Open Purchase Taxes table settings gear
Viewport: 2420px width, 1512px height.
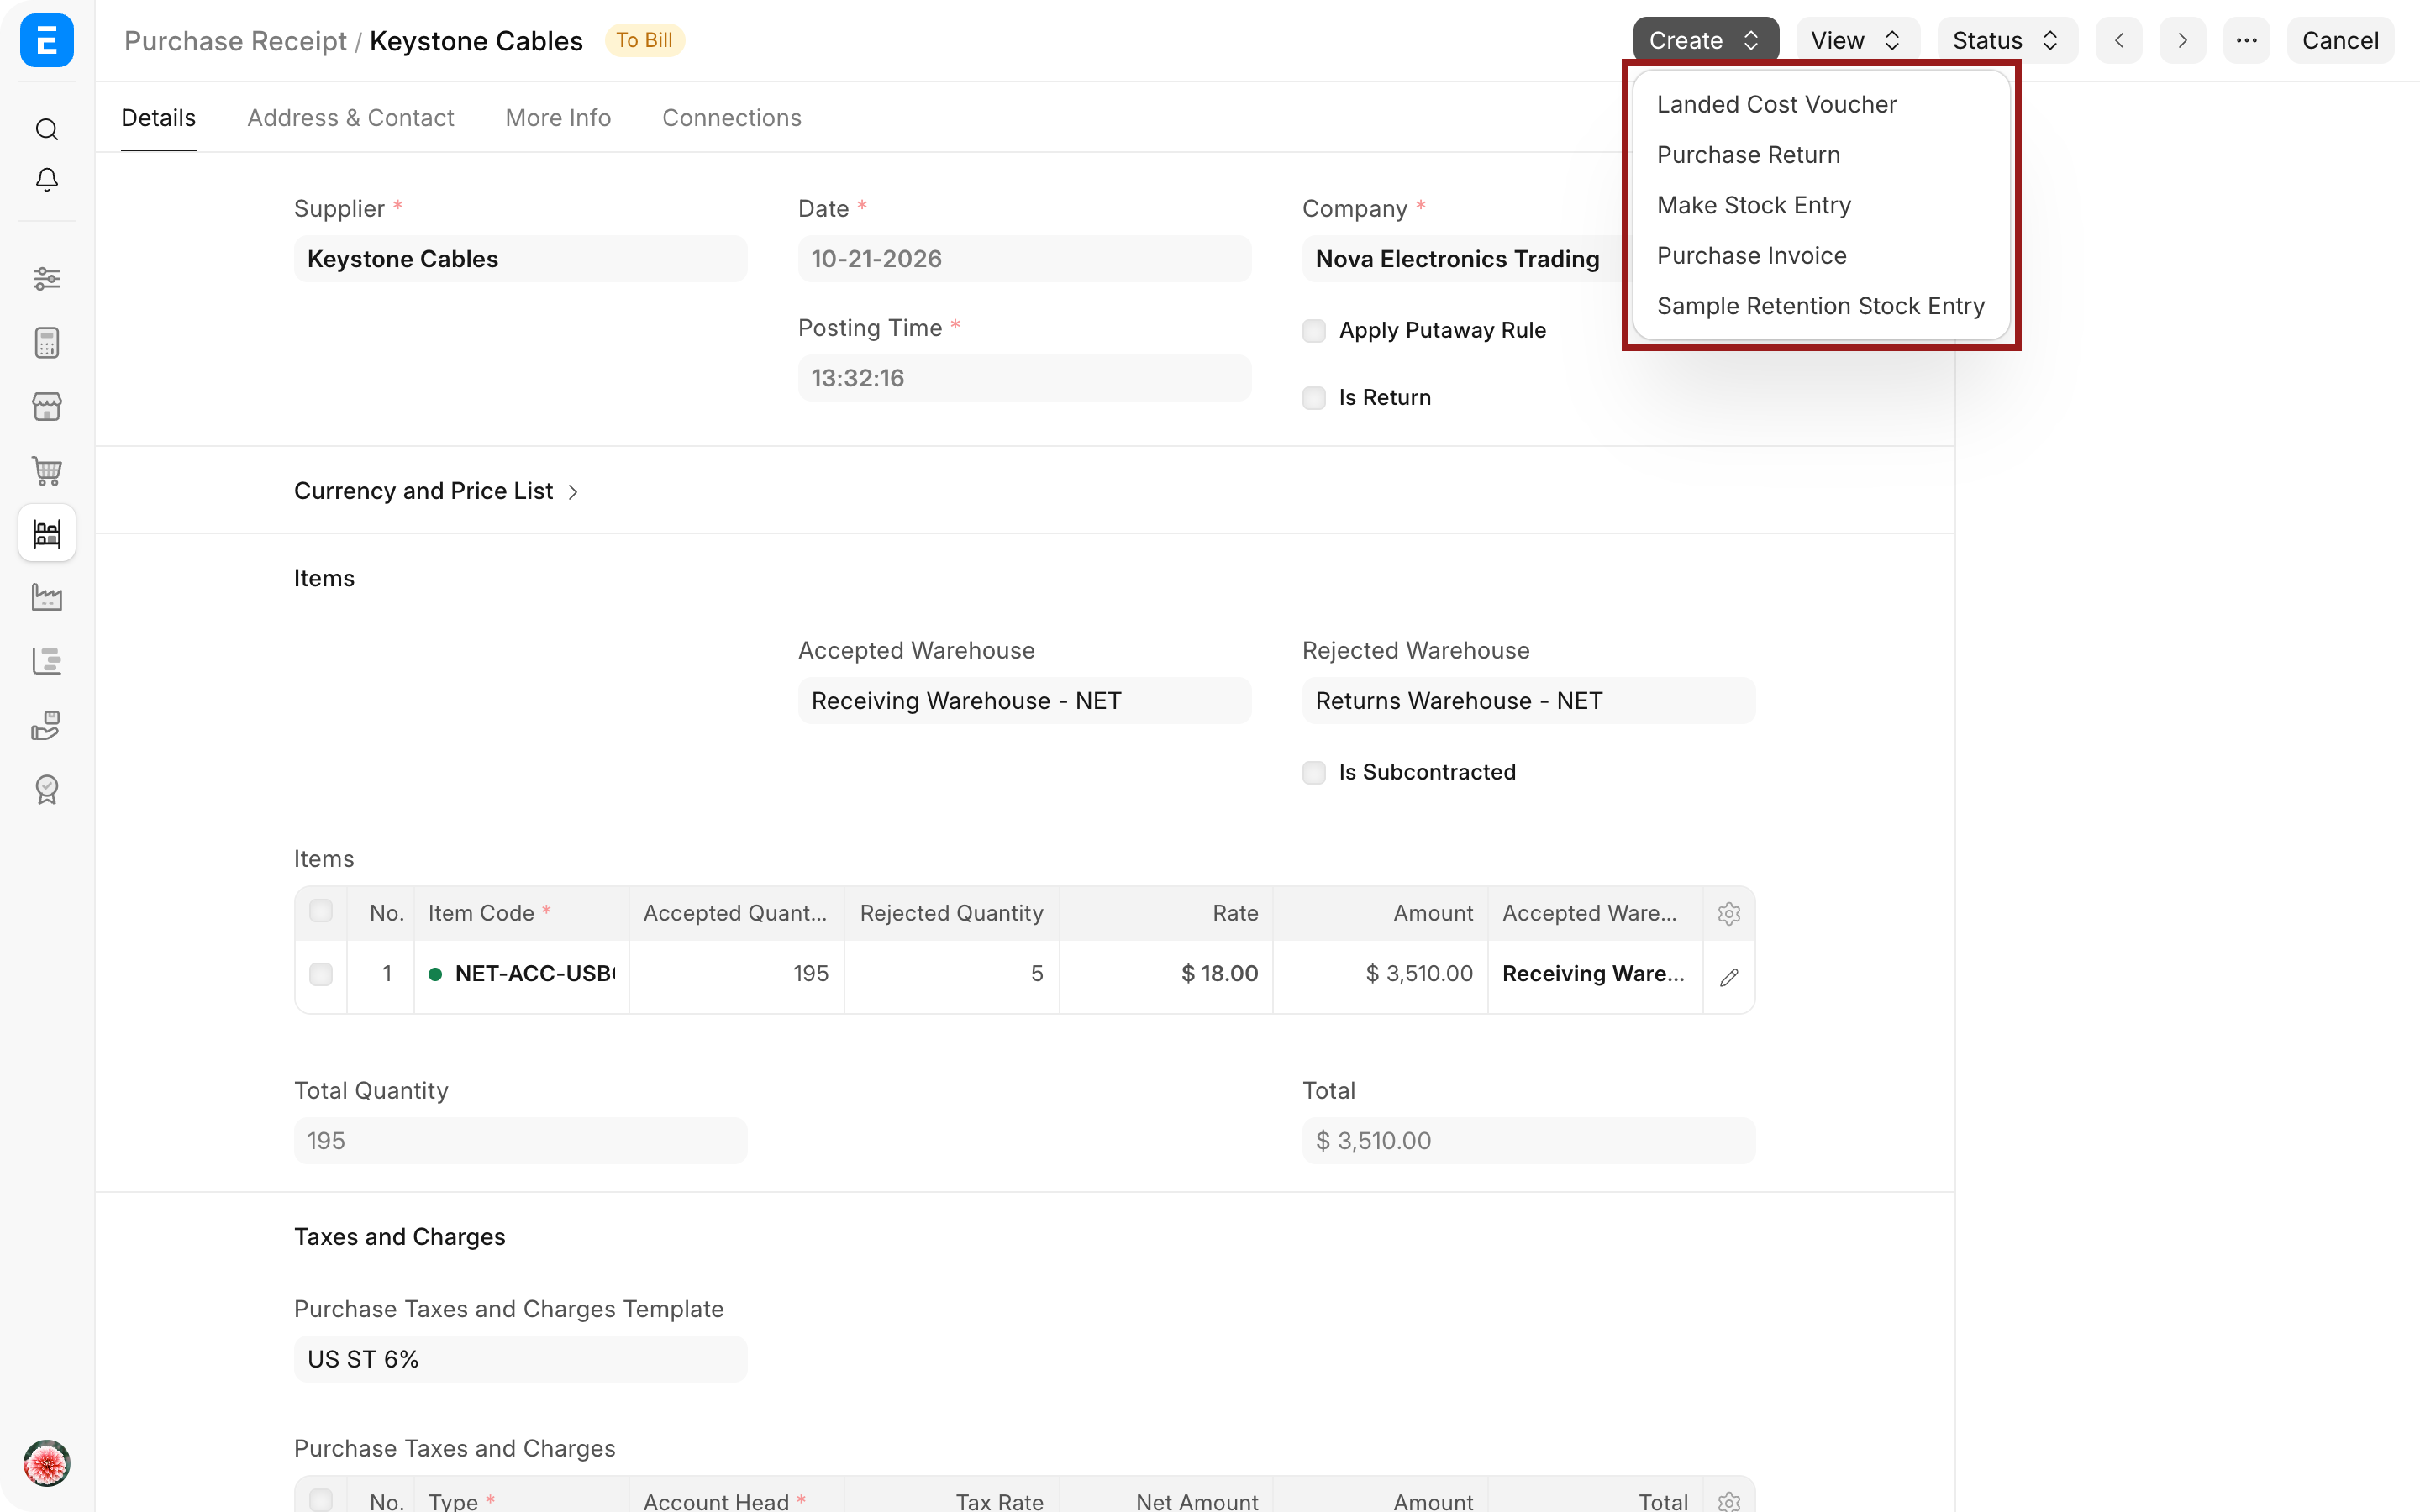coord(1729,1501)
